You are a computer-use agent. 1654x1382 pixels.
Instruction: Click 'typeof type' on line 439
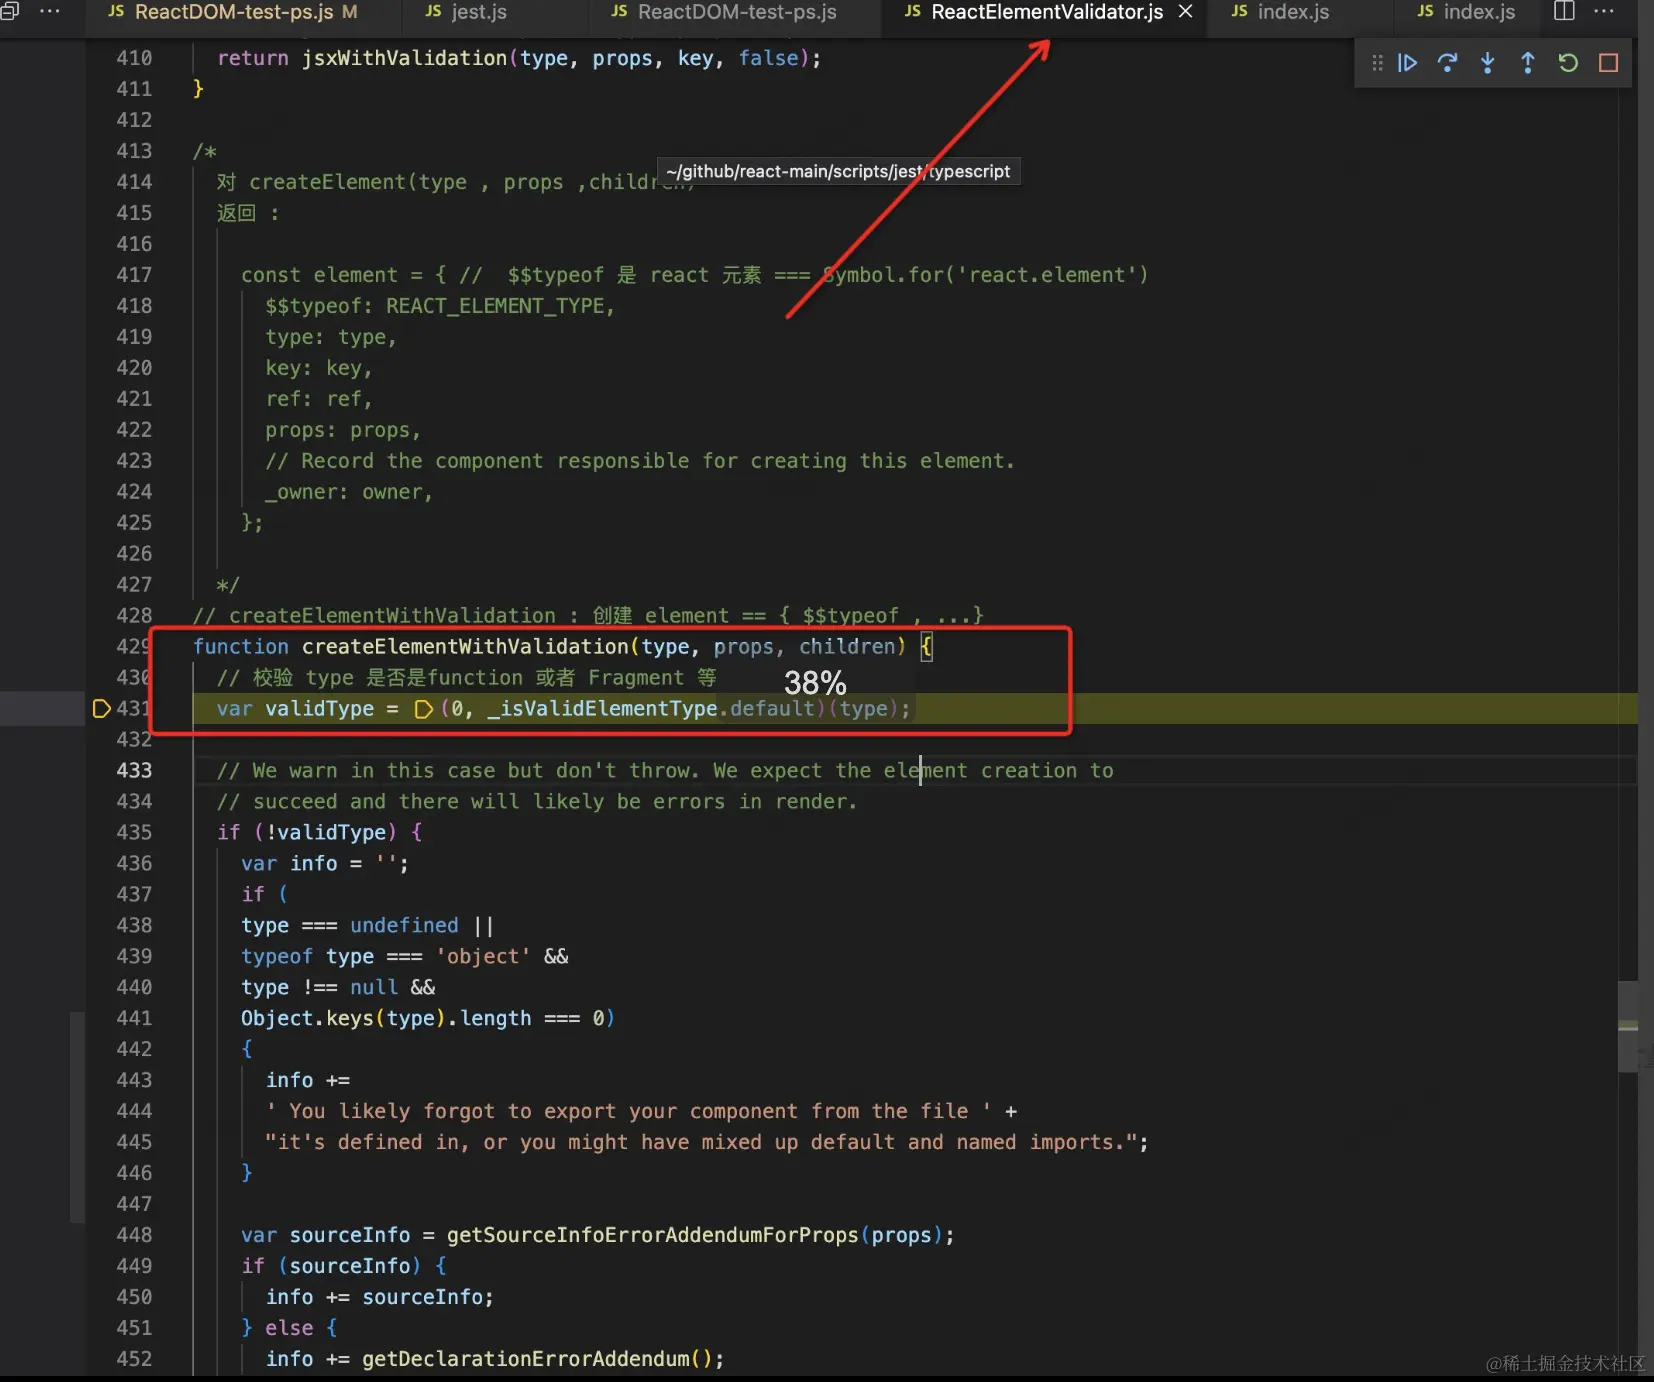307,956
